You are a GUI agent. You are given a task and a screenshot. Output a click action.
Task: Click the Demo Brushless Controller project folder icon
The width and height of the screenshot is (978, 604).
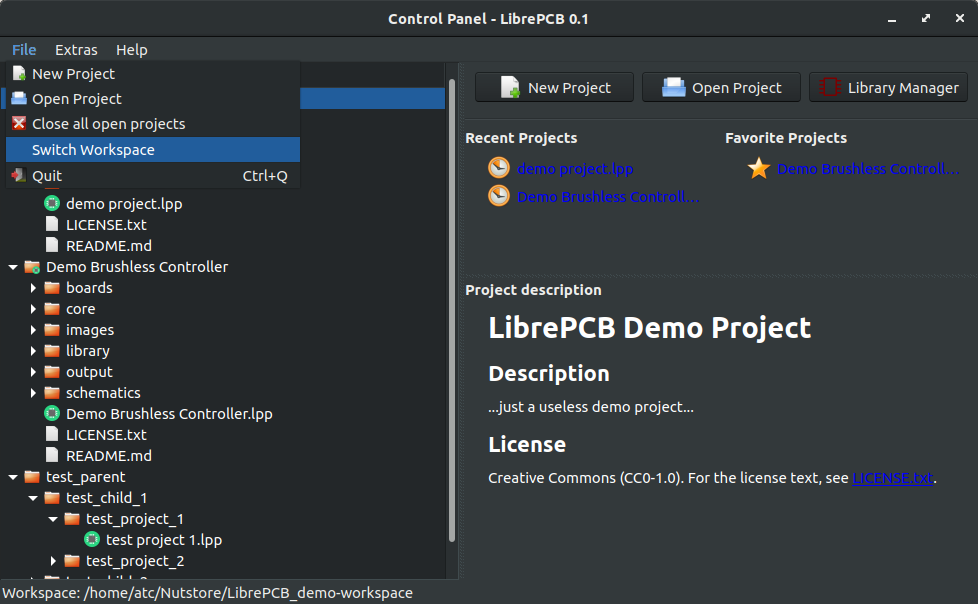pyautogui.click(x=32, y=267)
